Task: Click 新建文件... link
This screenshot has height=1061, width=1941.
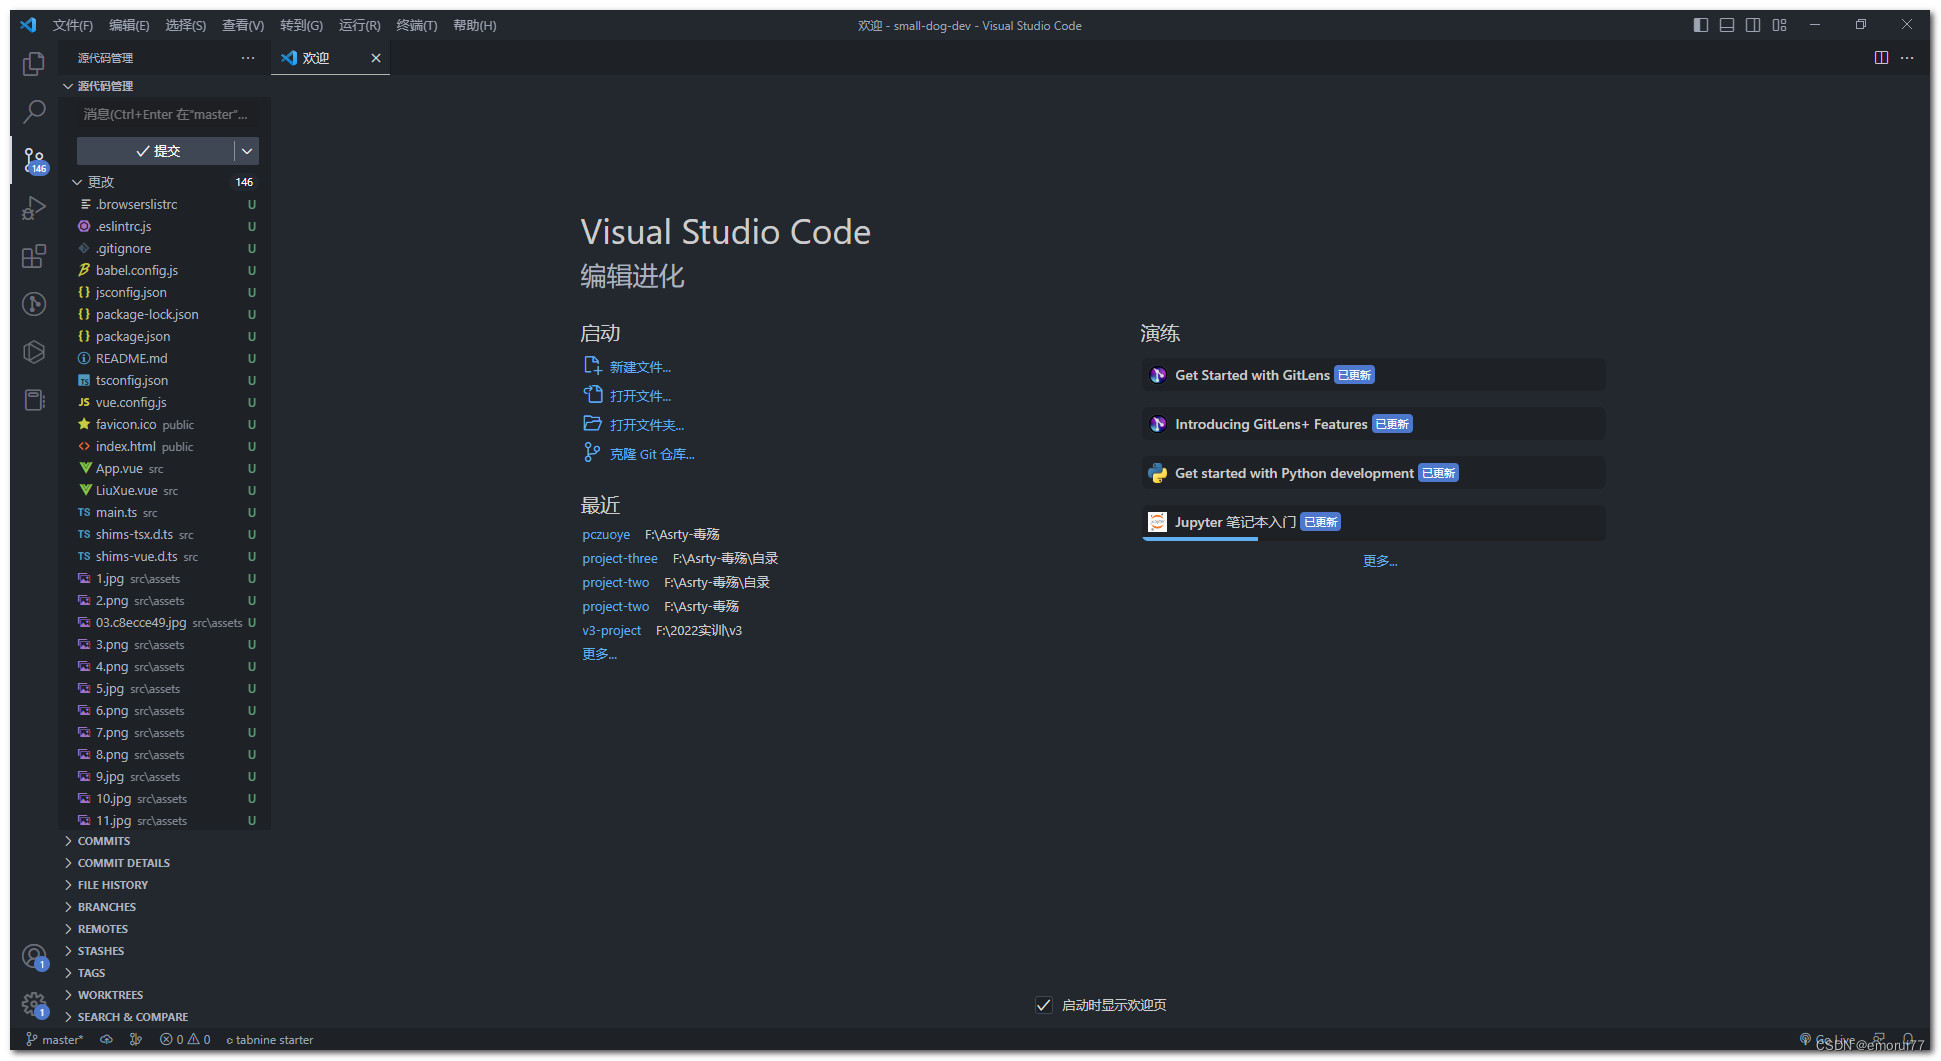Action: point(640,367)
